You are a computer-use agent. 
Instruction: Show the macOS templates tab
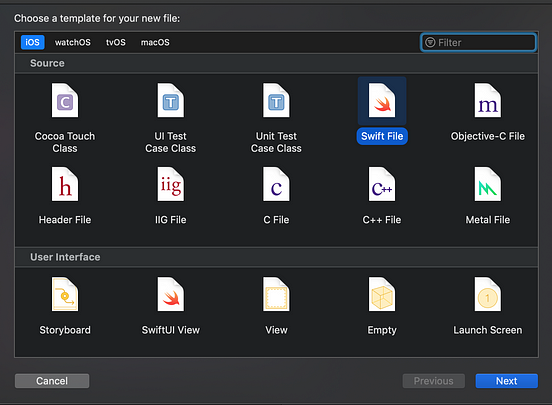pyautogui.click(x=155, y=42)
